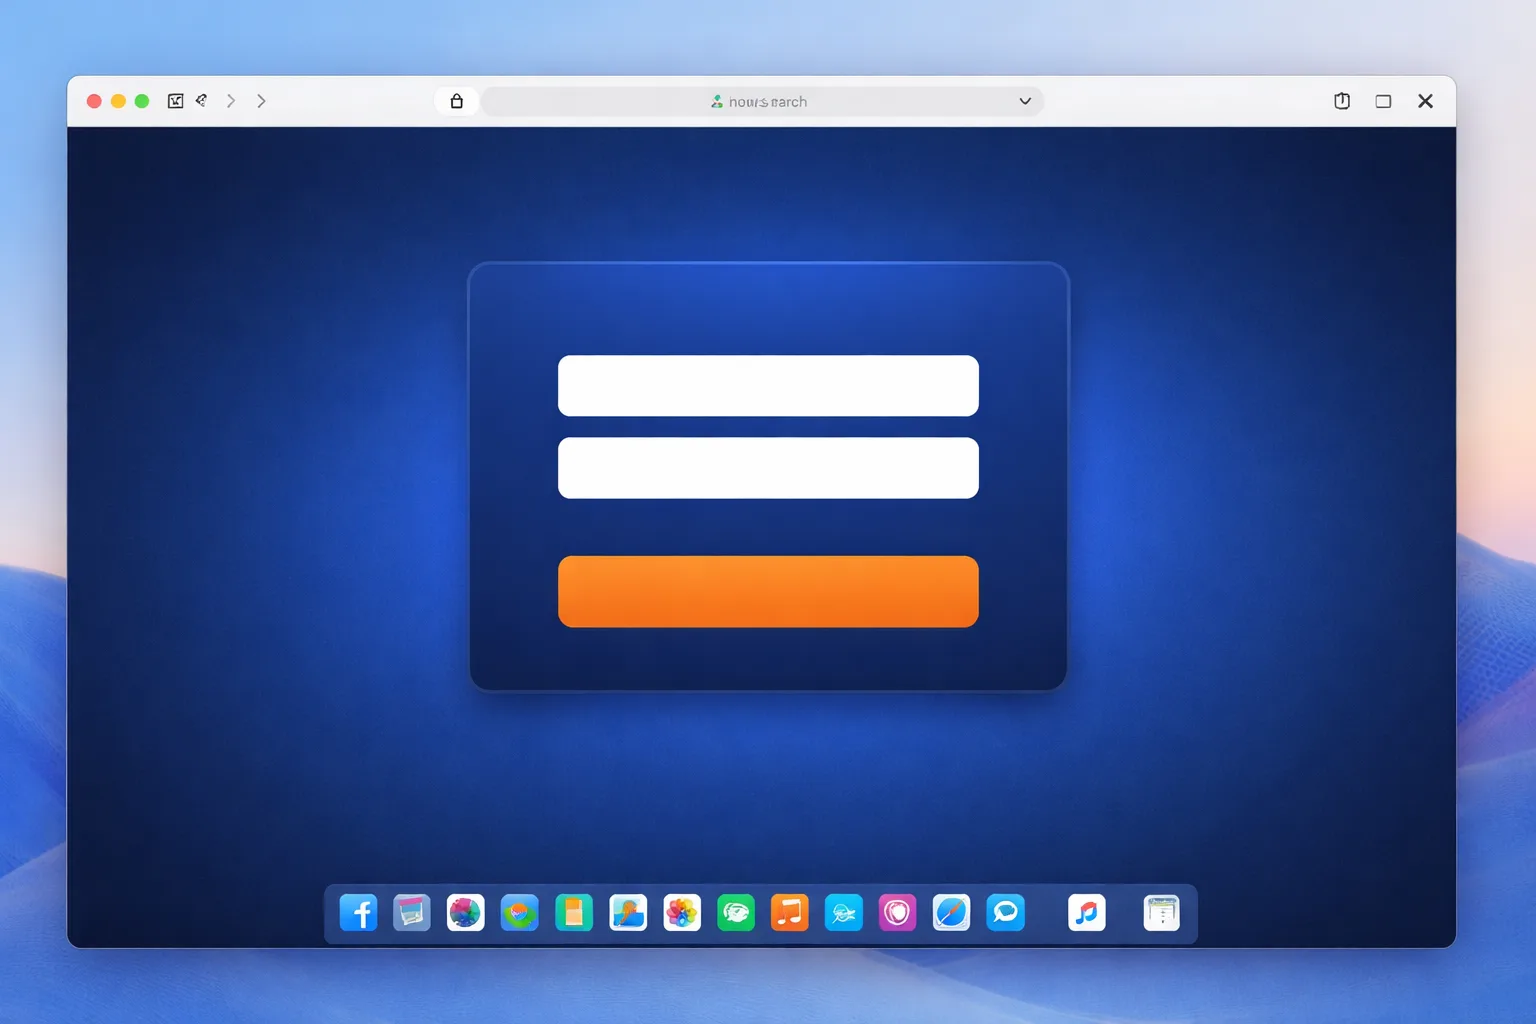This screenshot has height=1024, width=1536.
Task: Click the lower white input field
Action: coord(768,468)
